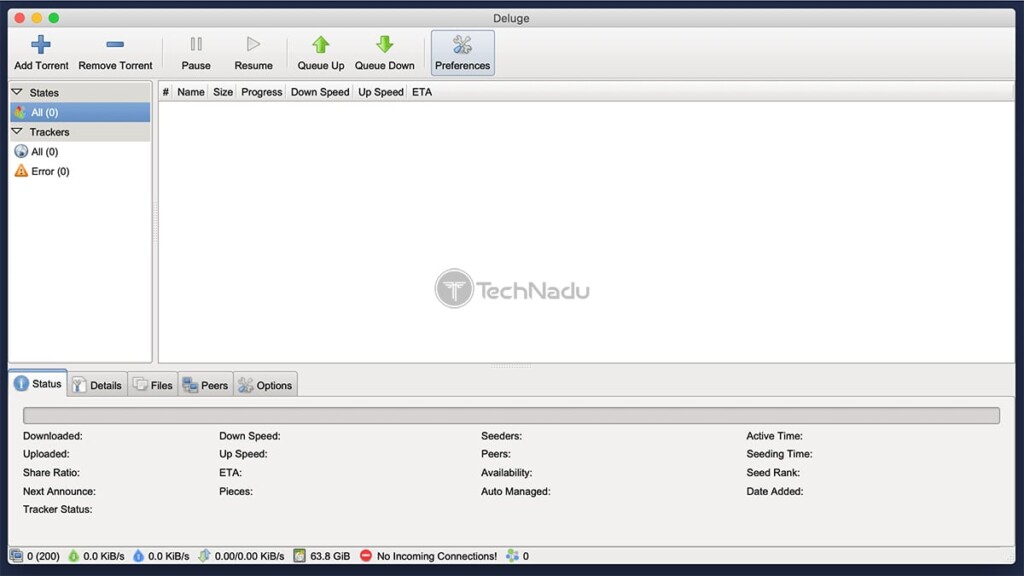
Task: Sort torrents by the # column
Action: pos(166,92)
